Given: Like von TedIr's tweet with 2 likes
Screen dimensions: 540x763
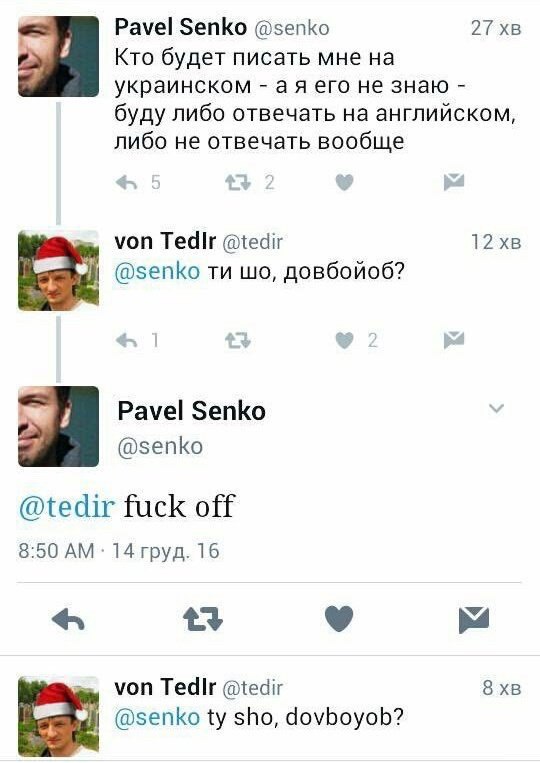Looking at the screenshot, I should (x=344, y=341).
